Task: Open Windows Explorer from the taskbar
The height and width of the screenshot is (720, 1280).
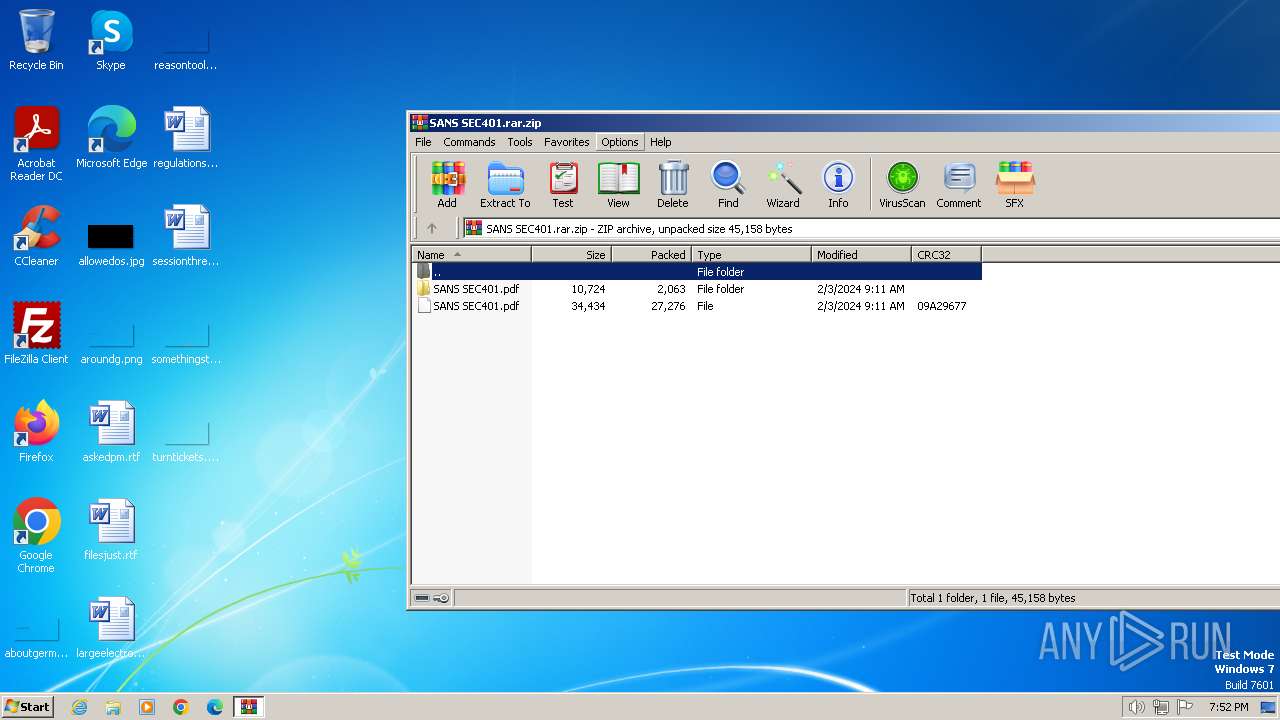Action: pyautogui.click(x=113, y=707)
